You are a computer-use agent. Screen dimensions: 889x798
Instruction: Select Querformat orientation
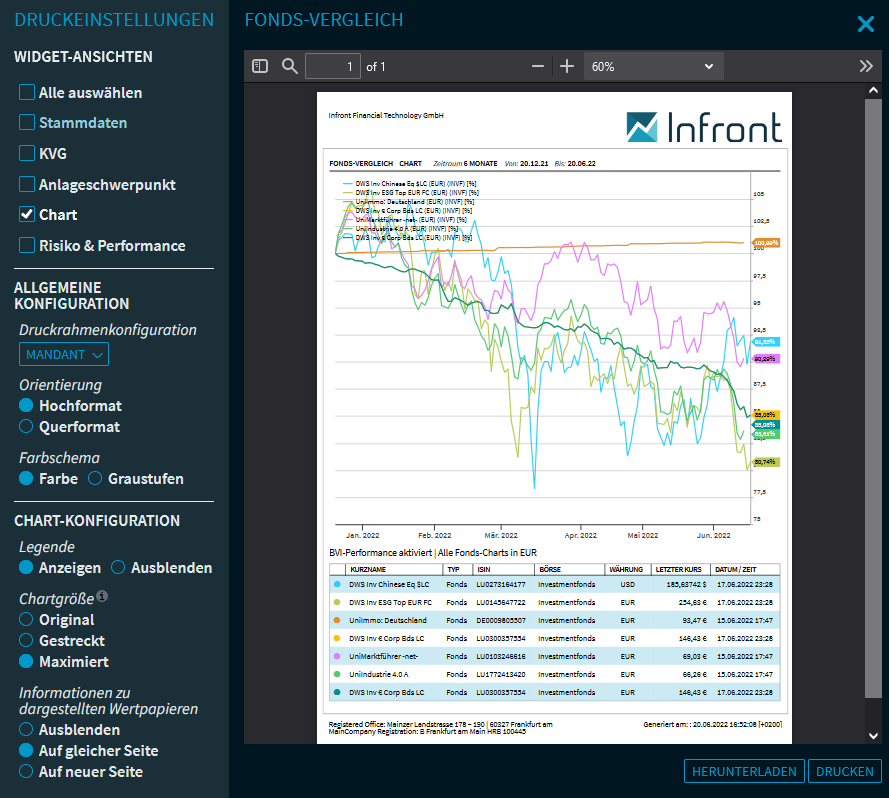click(x=27, y=427)
